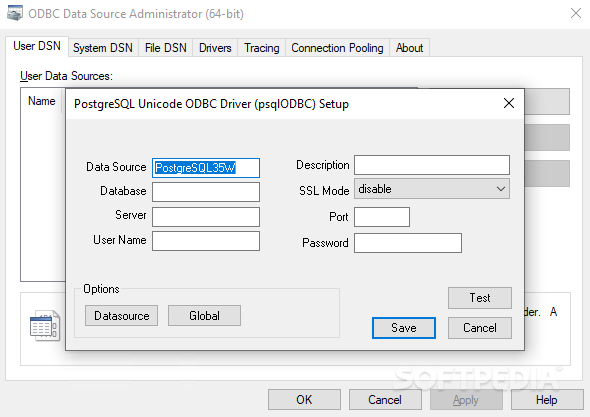Click into the Server field
590x417 pixels.
coord(206,217)
